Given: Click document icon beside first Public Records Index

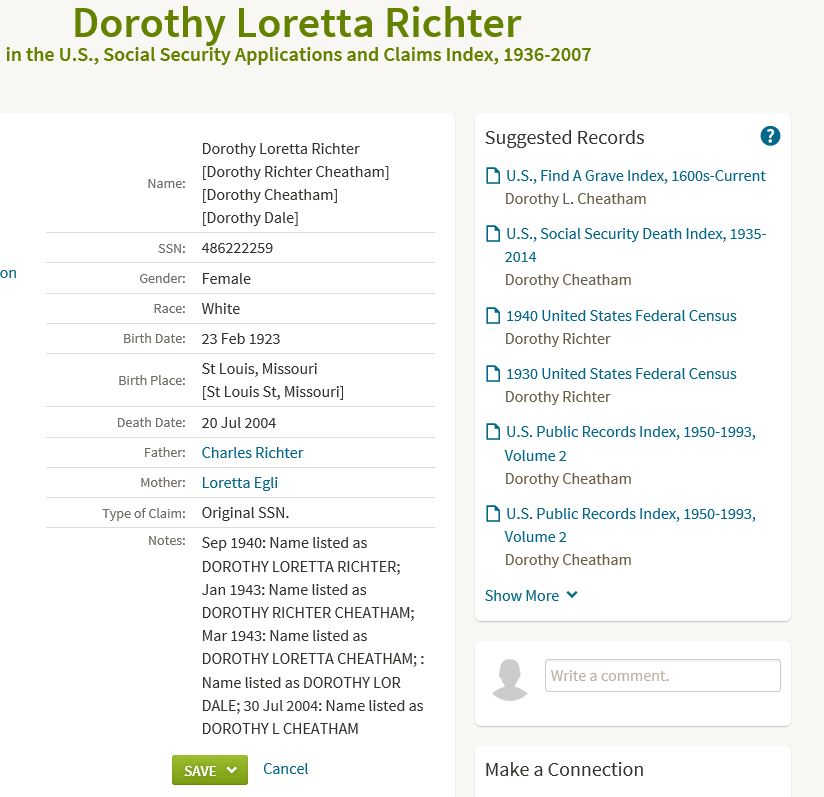Looking at the screenshot, I should tap(492, 431).
